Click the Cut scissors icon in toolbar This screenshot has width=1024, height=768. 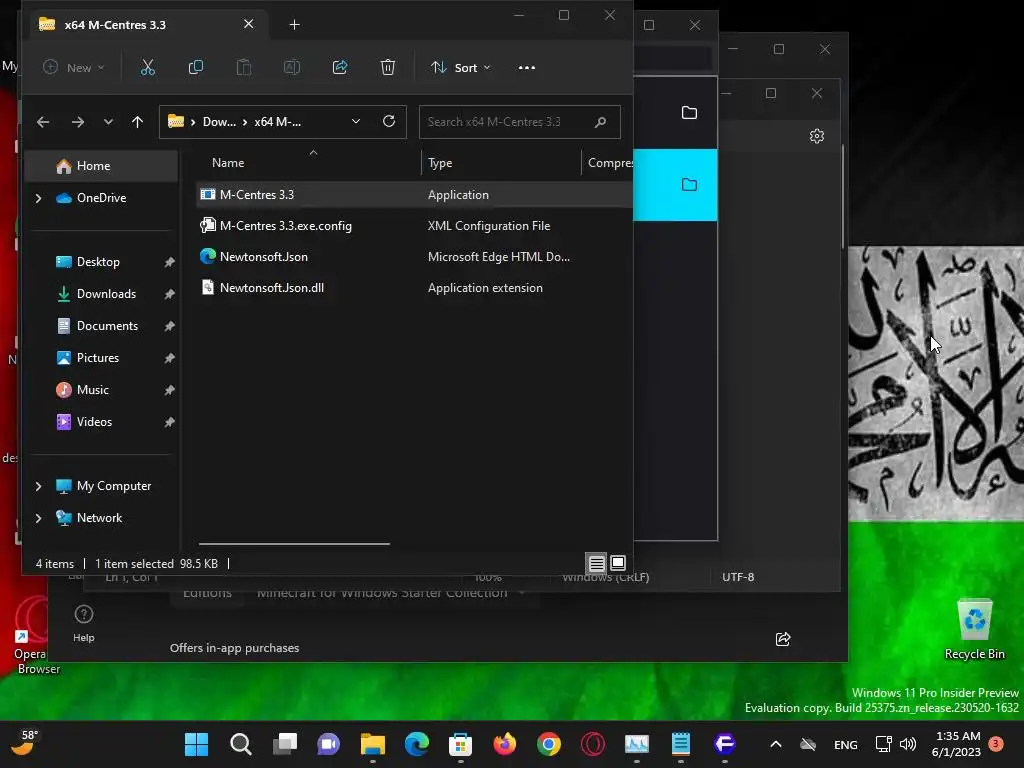[148, 67]
